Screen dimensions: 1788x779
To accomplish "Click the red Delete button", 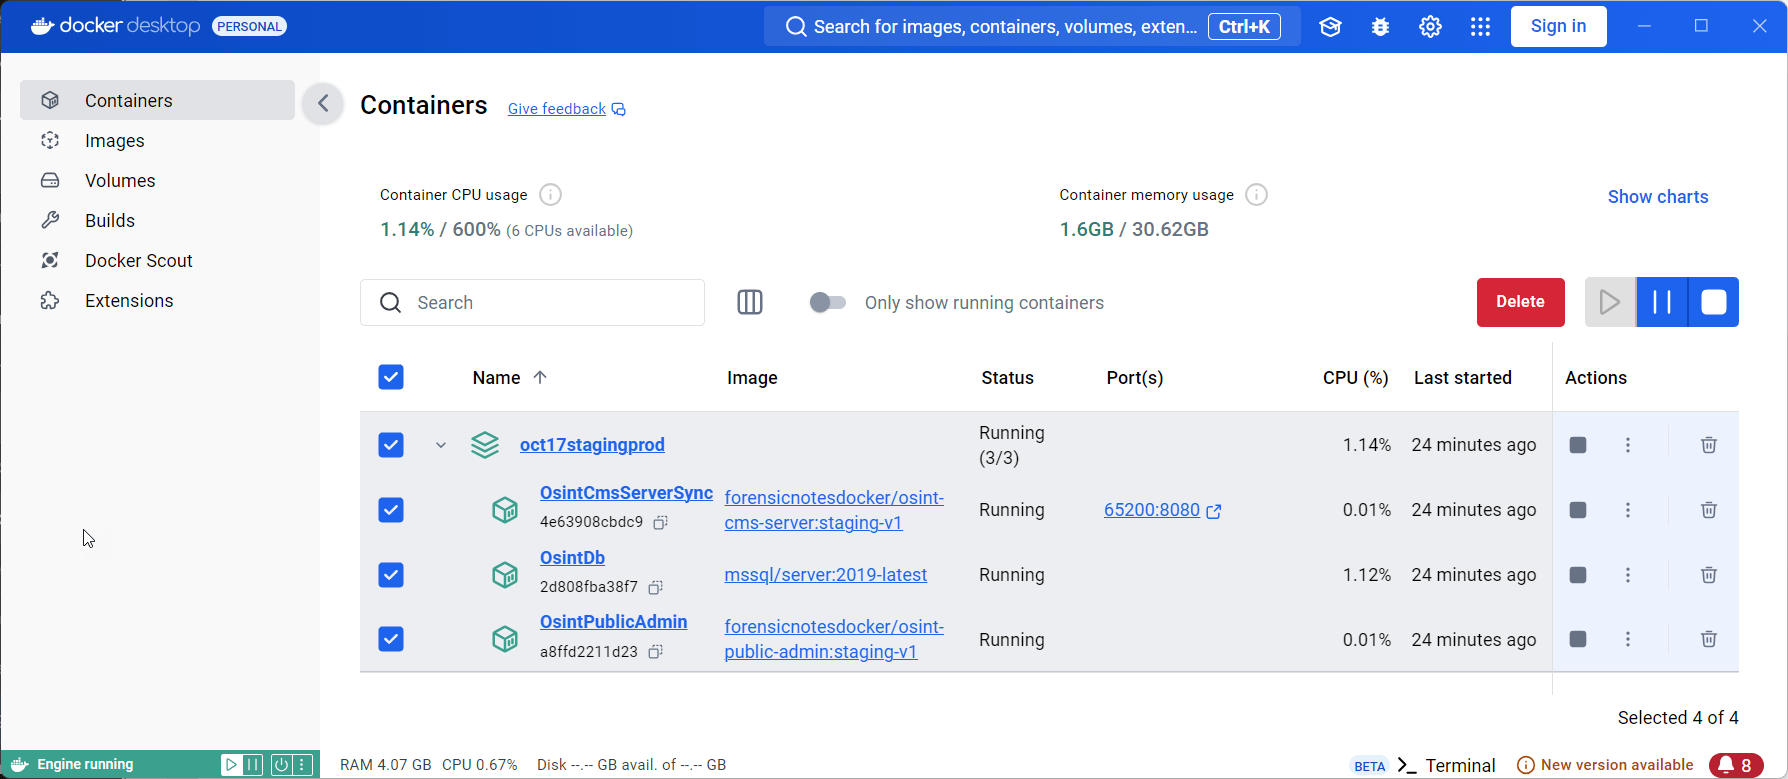I will [1520, 302].
